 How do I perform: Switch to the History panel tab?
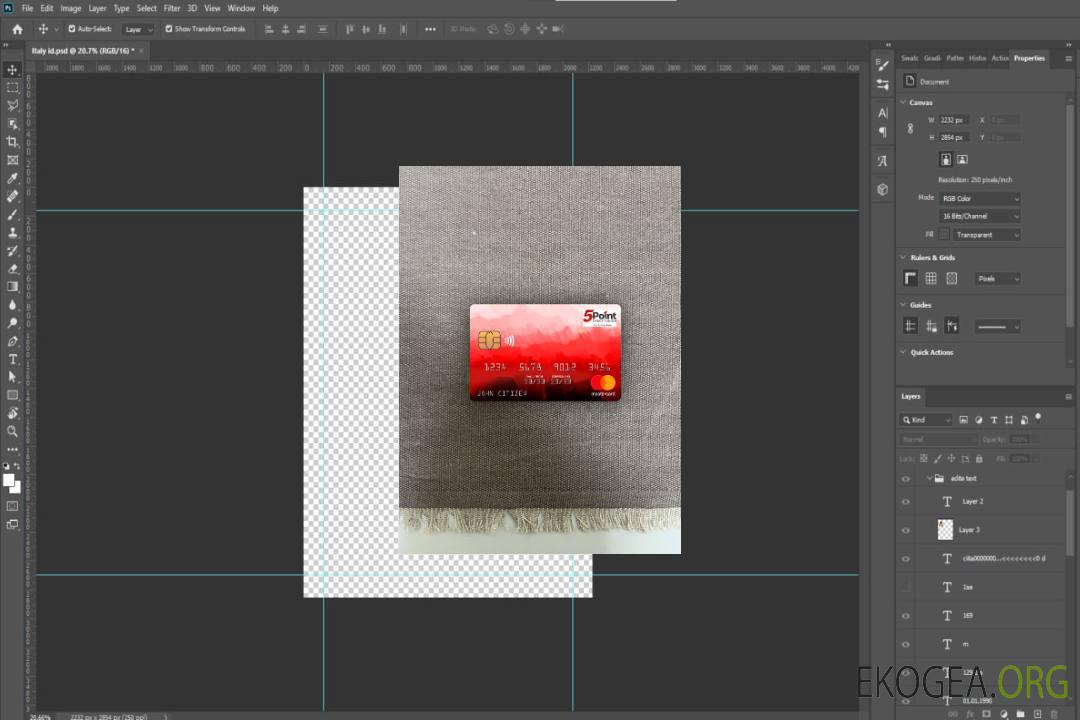click(x=977, y=58)
